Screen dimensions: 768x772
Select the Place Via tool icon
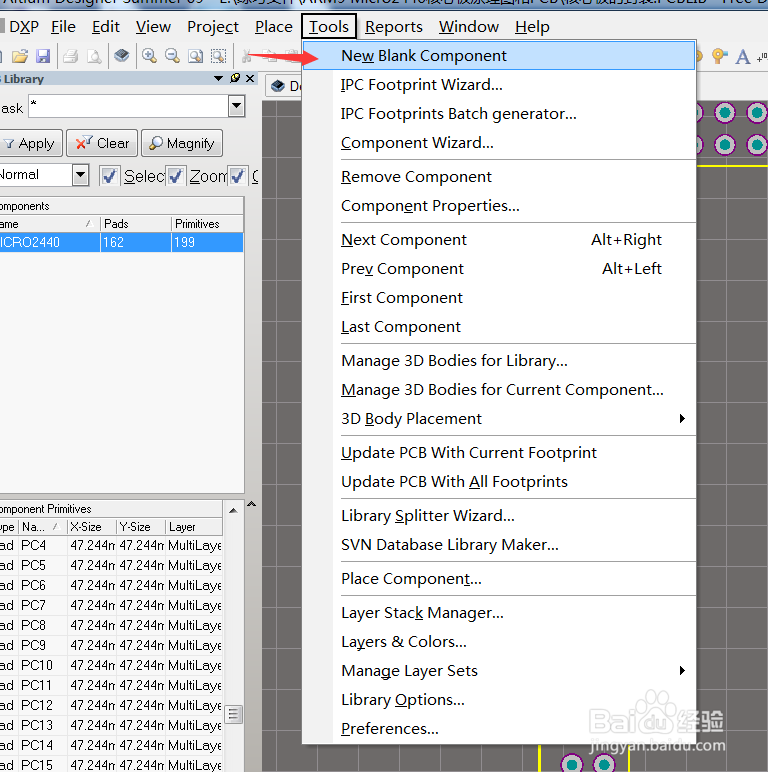click(x=719, y=56)
